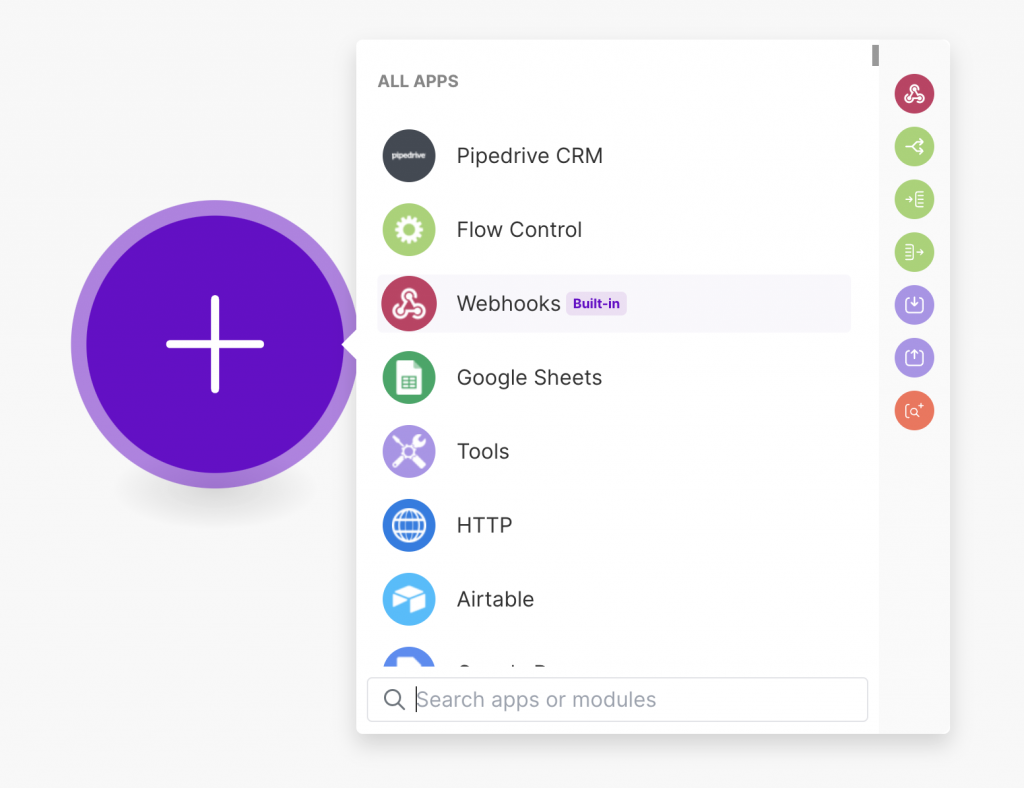Choose the Airtable app icon
The image size is (1024, 788).
tap(409, 600)
